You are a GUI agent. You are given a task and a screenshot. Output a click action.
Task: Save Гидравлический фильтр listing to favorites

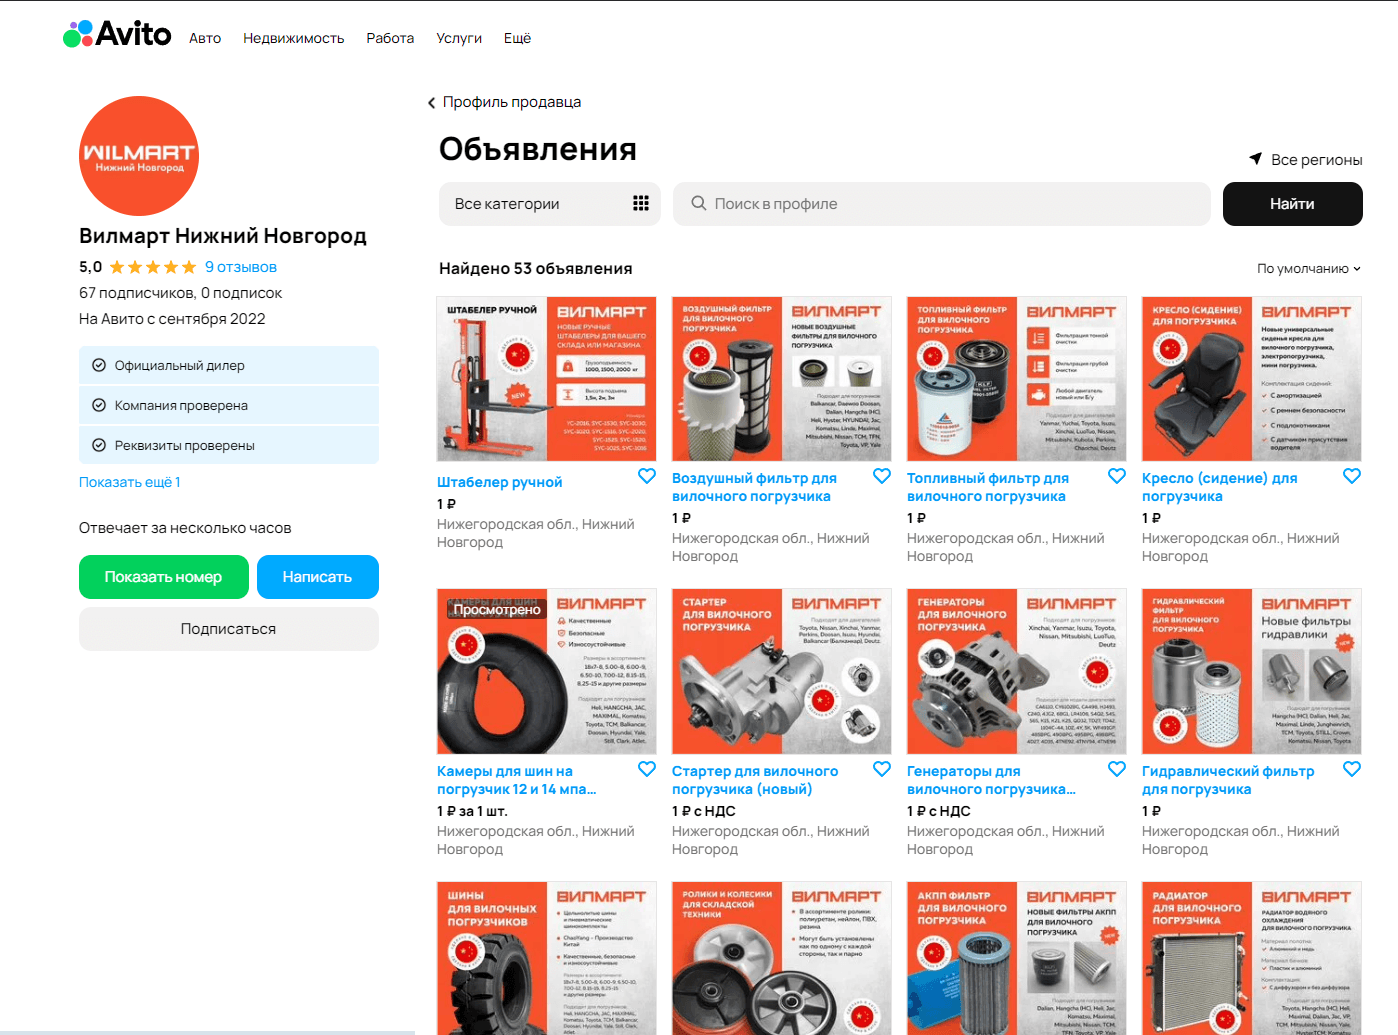1352,769
